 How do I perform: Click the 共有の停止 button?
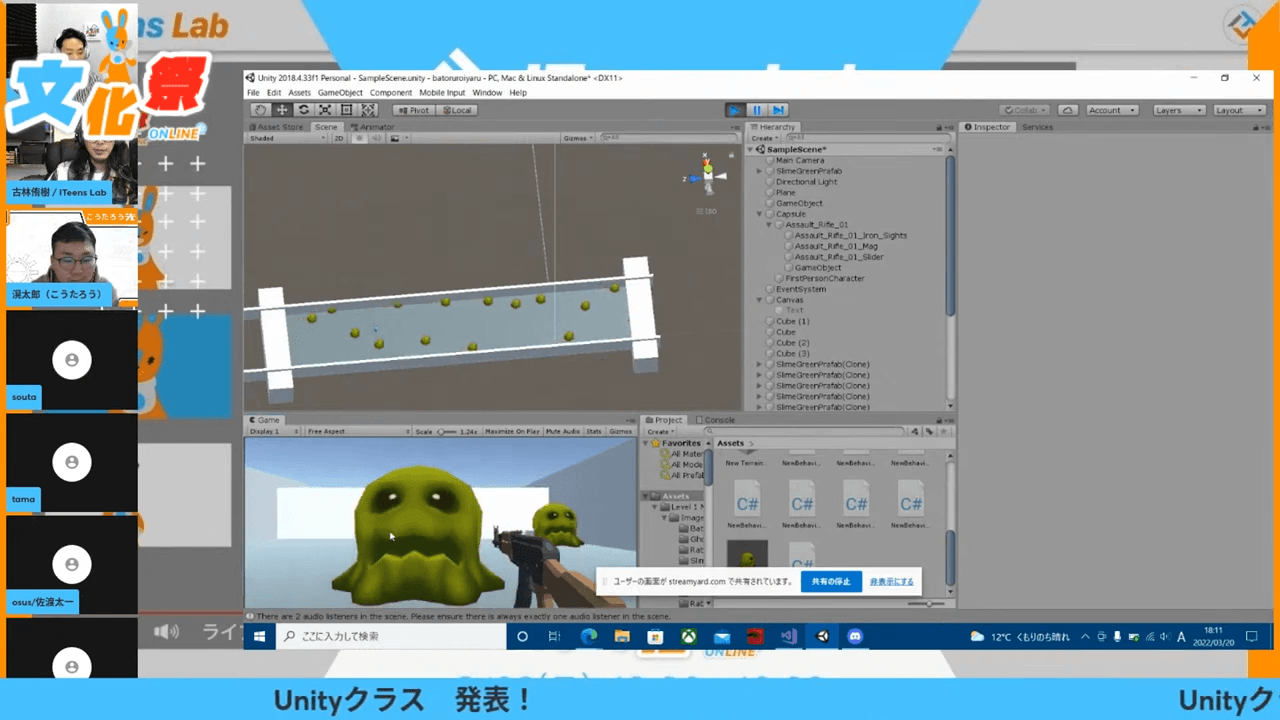830,581
